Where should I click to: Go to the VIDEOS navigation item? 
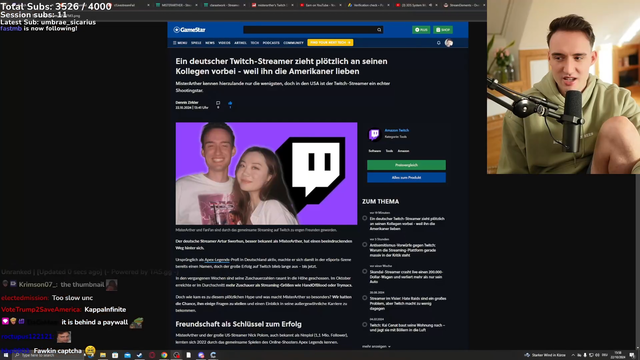tap(224, 43)
